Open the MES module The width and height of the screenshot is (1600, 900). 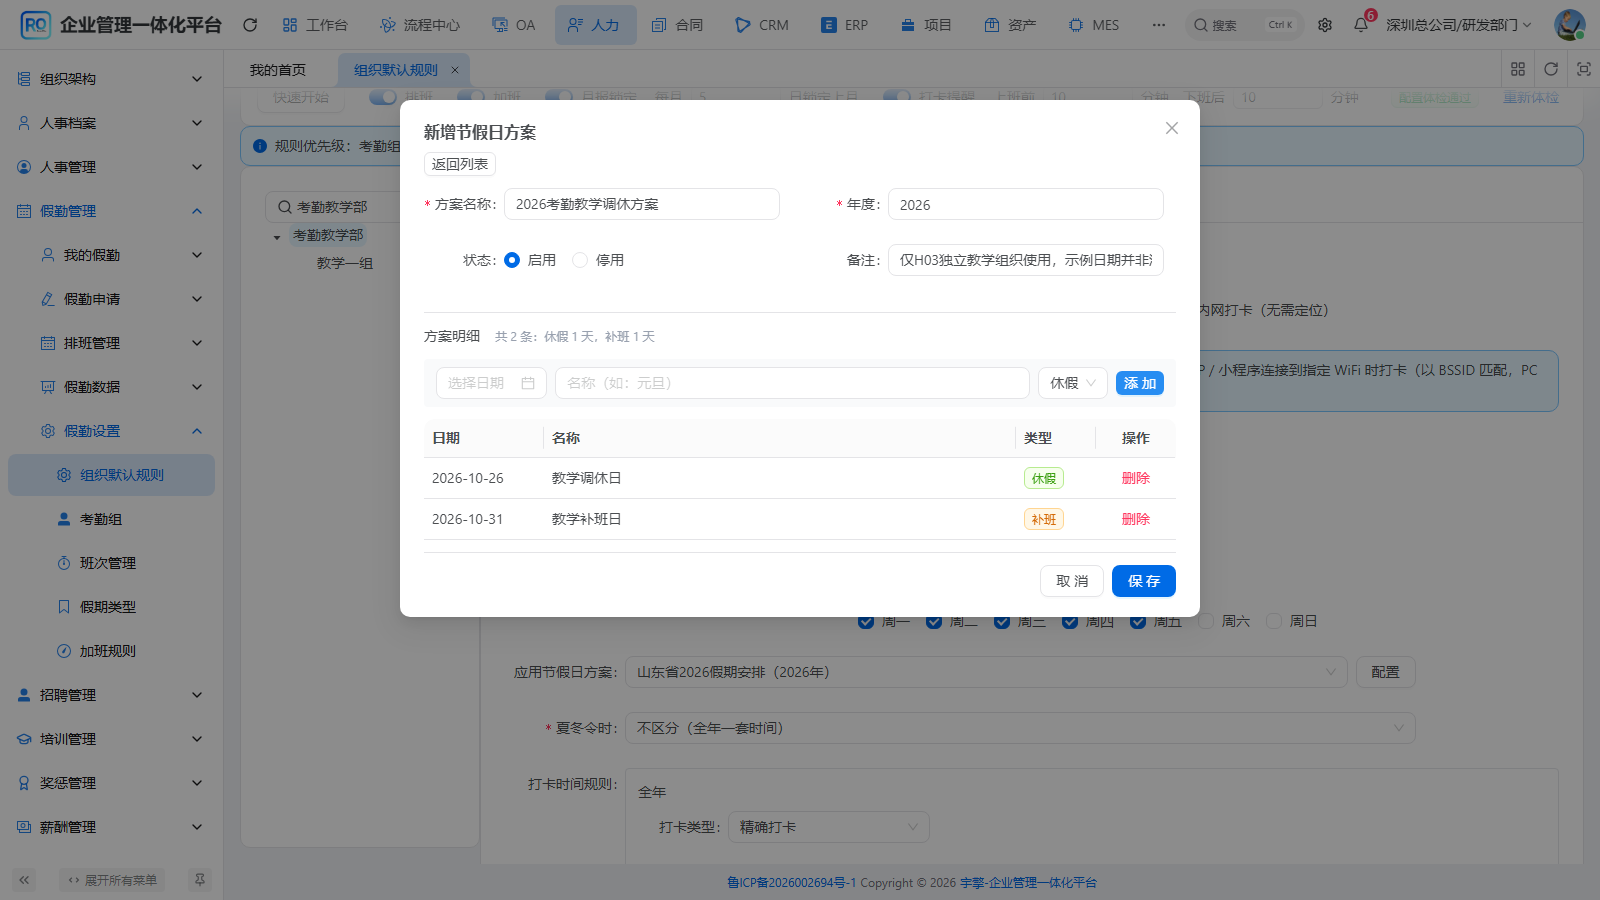1094,25
